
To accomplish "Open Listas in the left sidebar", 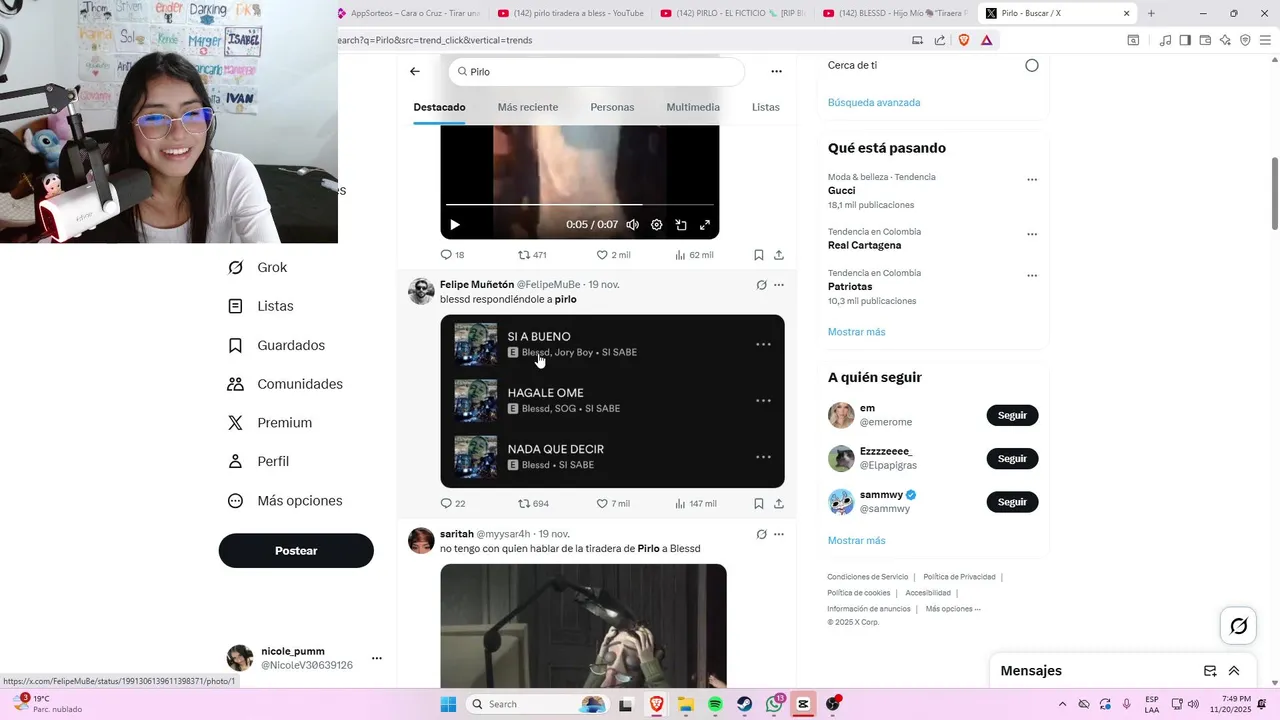I will [x=260, y=306].
